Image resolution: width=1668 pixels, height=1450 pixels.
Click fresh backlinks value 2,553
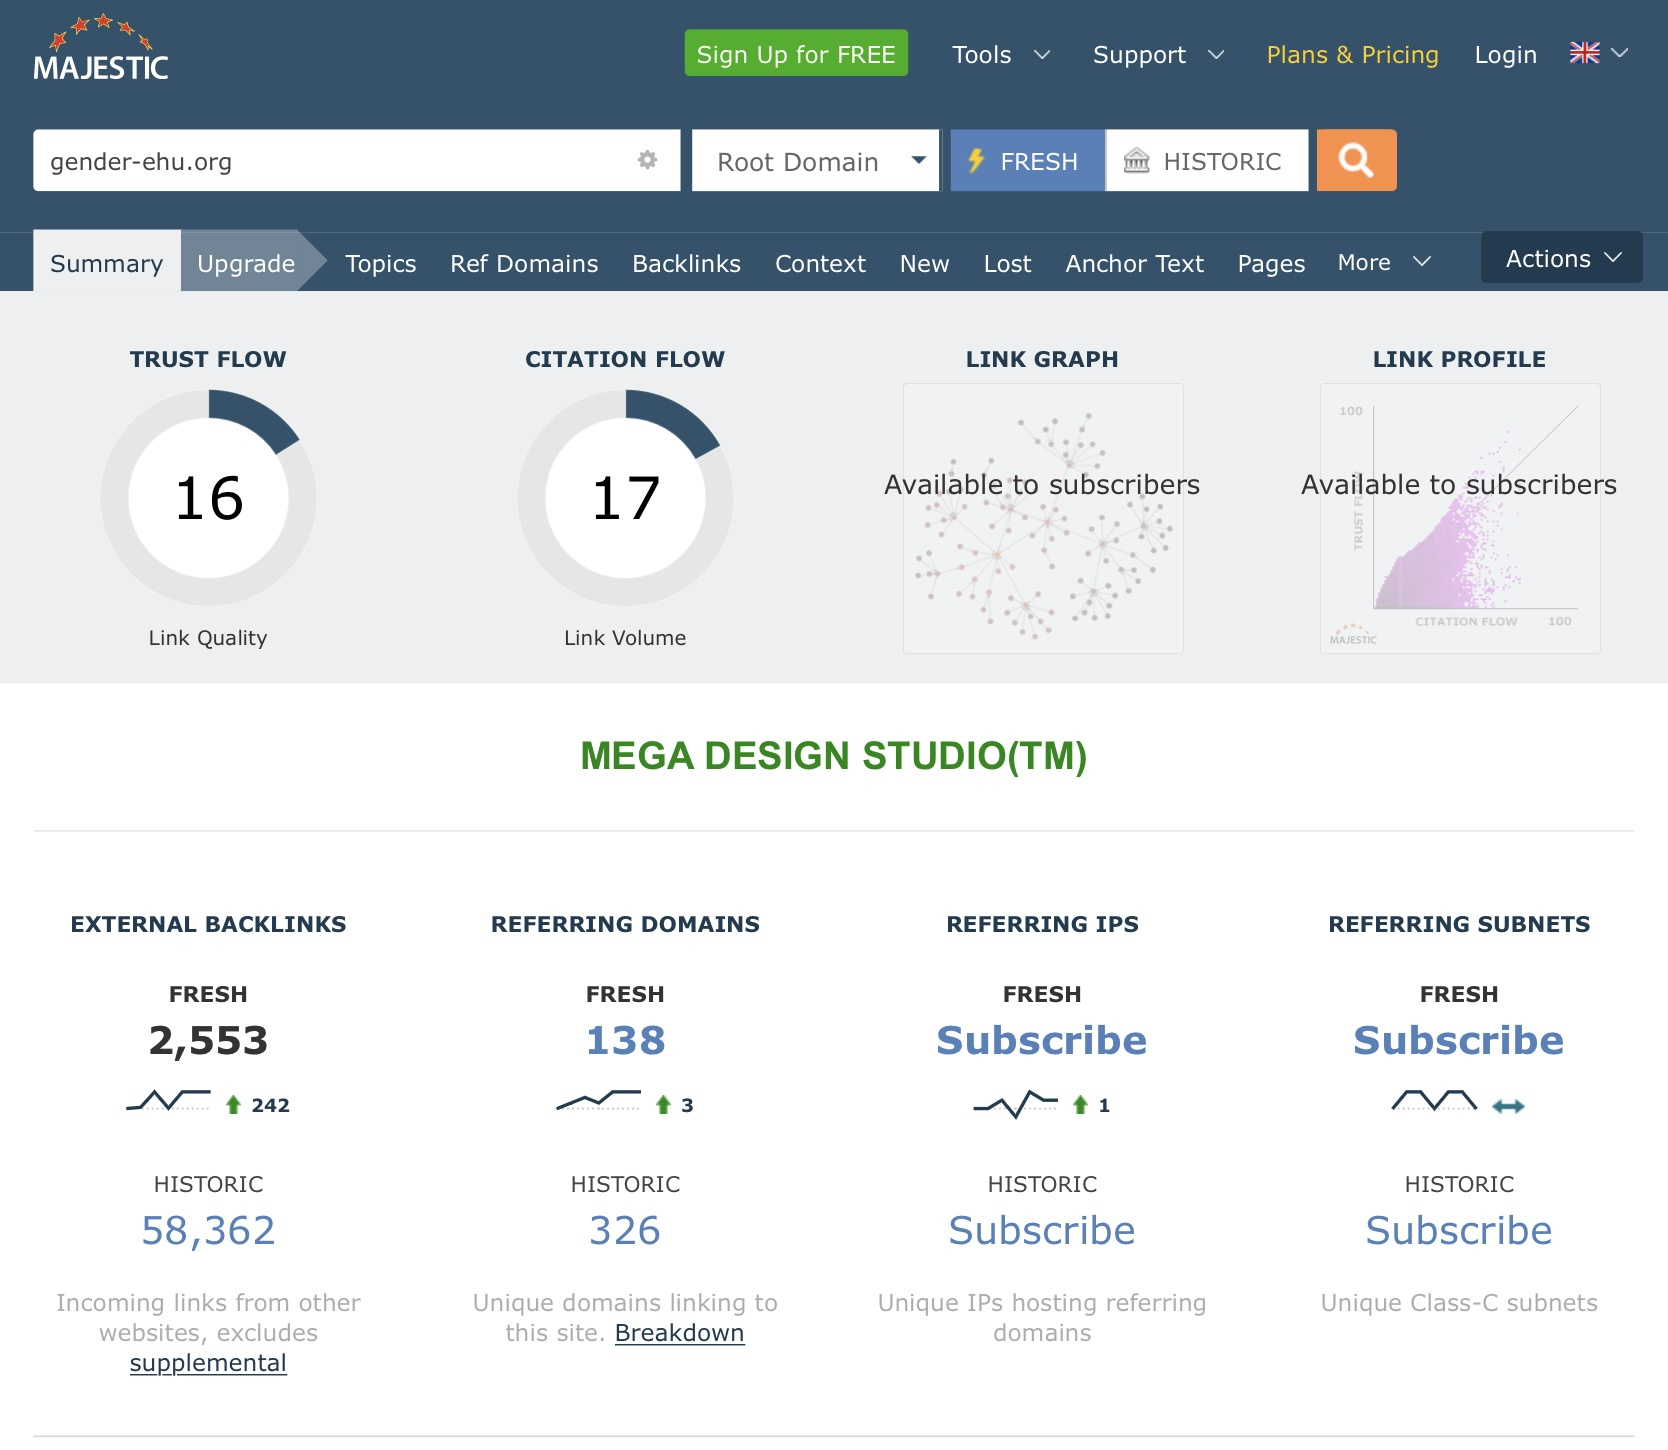(x=208, y=1040)
